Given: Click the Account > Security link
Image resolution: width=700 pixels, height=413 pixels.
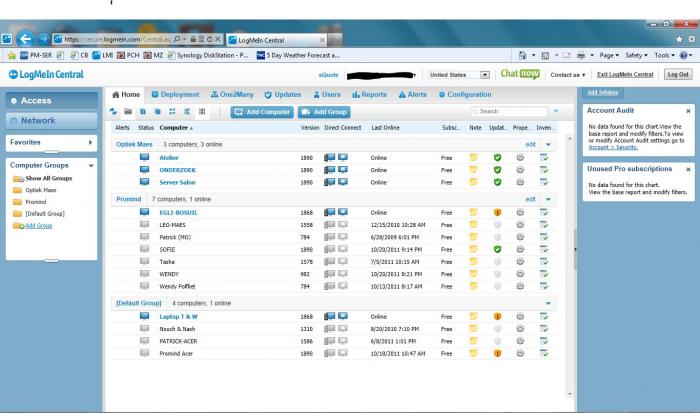Looking at the screenshot, I should click(x=612, y=147).
